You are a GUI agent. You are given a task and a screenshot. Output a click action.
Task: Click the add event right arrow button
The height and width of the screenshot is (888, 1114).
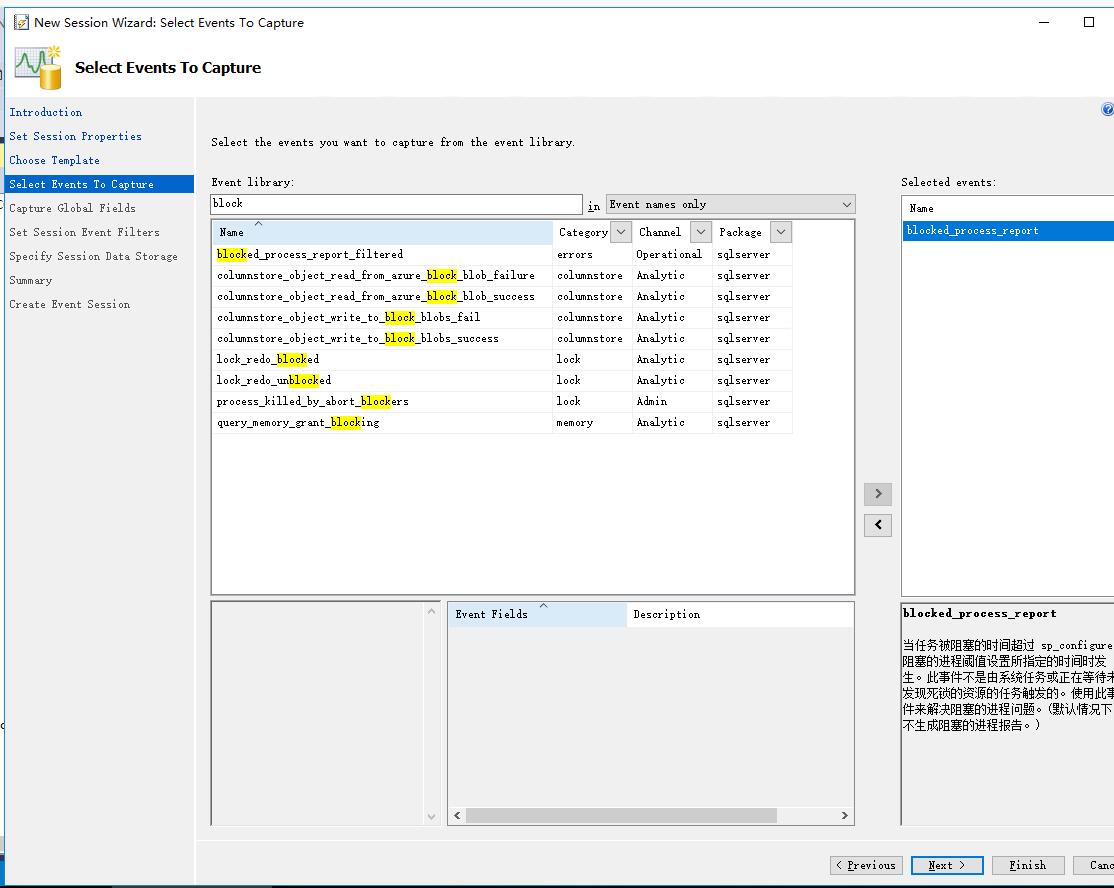[x=878, y=494]
